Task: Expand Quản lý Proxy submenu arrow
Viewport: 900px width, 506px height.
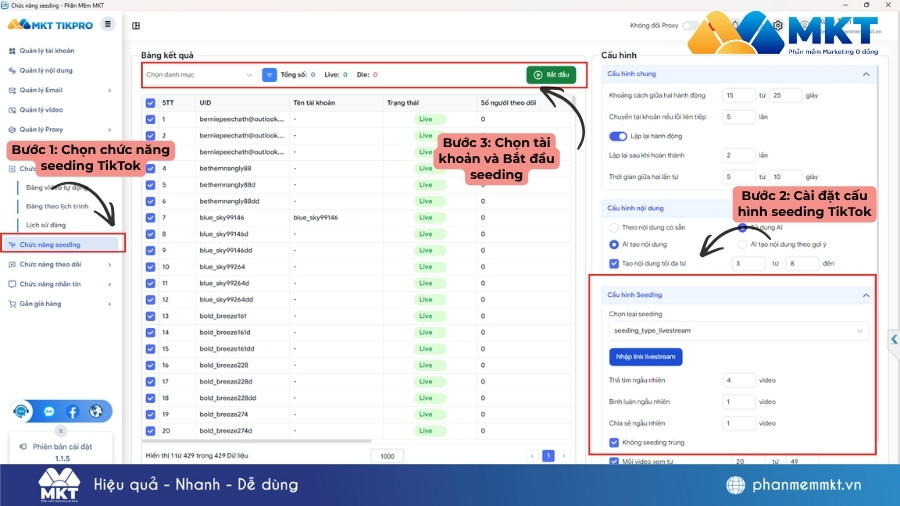Action: pos(110,130)
